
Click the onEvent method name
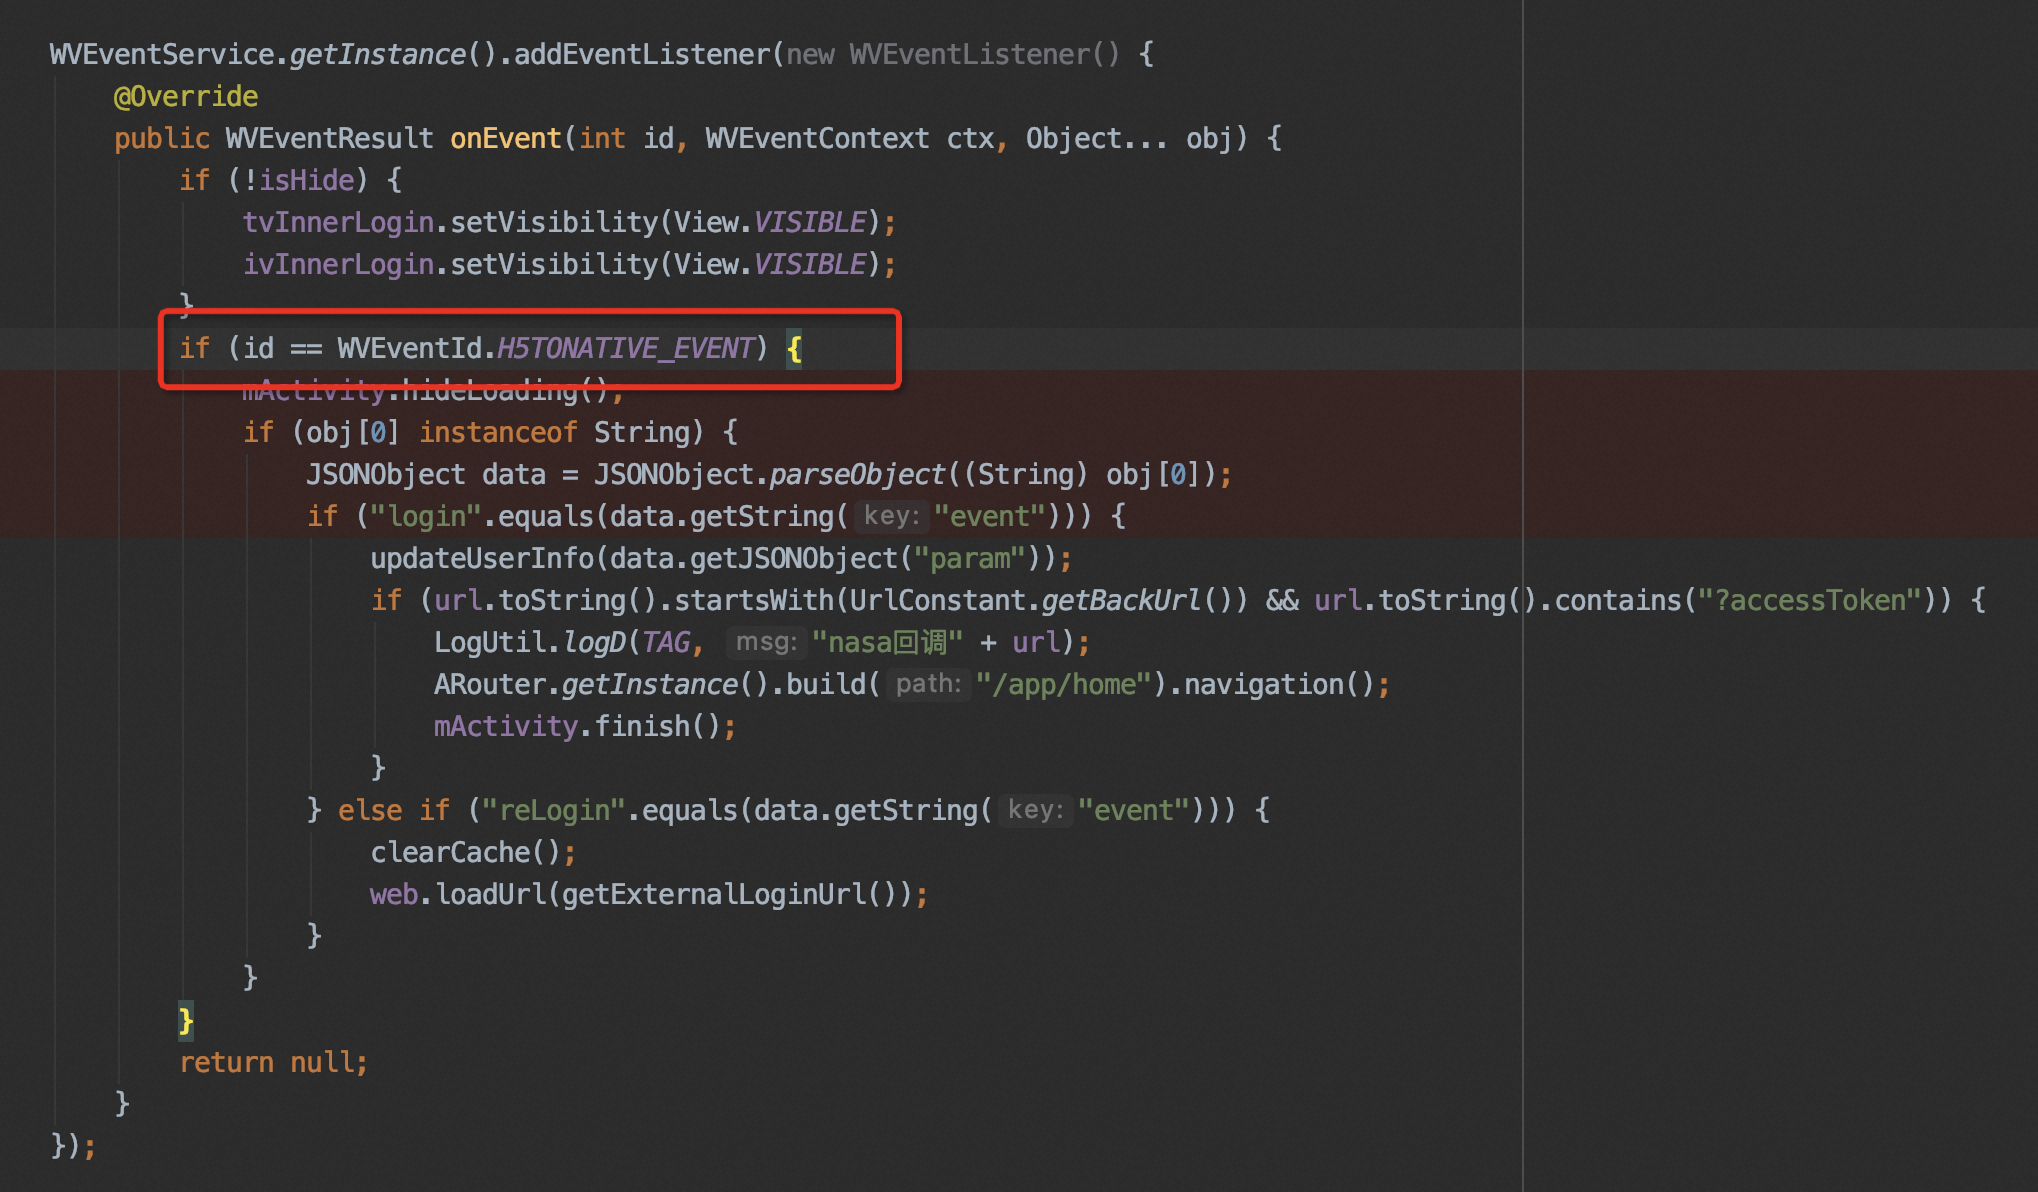pos(505,138)
